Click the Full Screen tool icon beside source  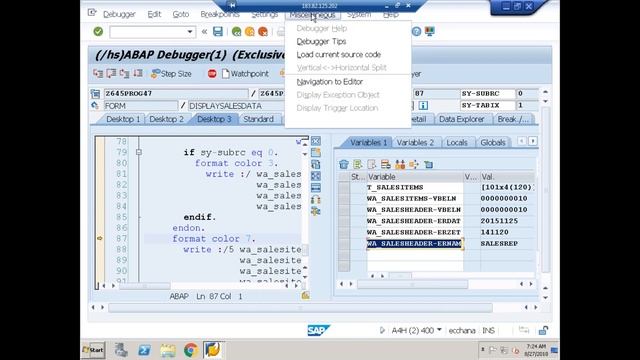pos(316,176)
